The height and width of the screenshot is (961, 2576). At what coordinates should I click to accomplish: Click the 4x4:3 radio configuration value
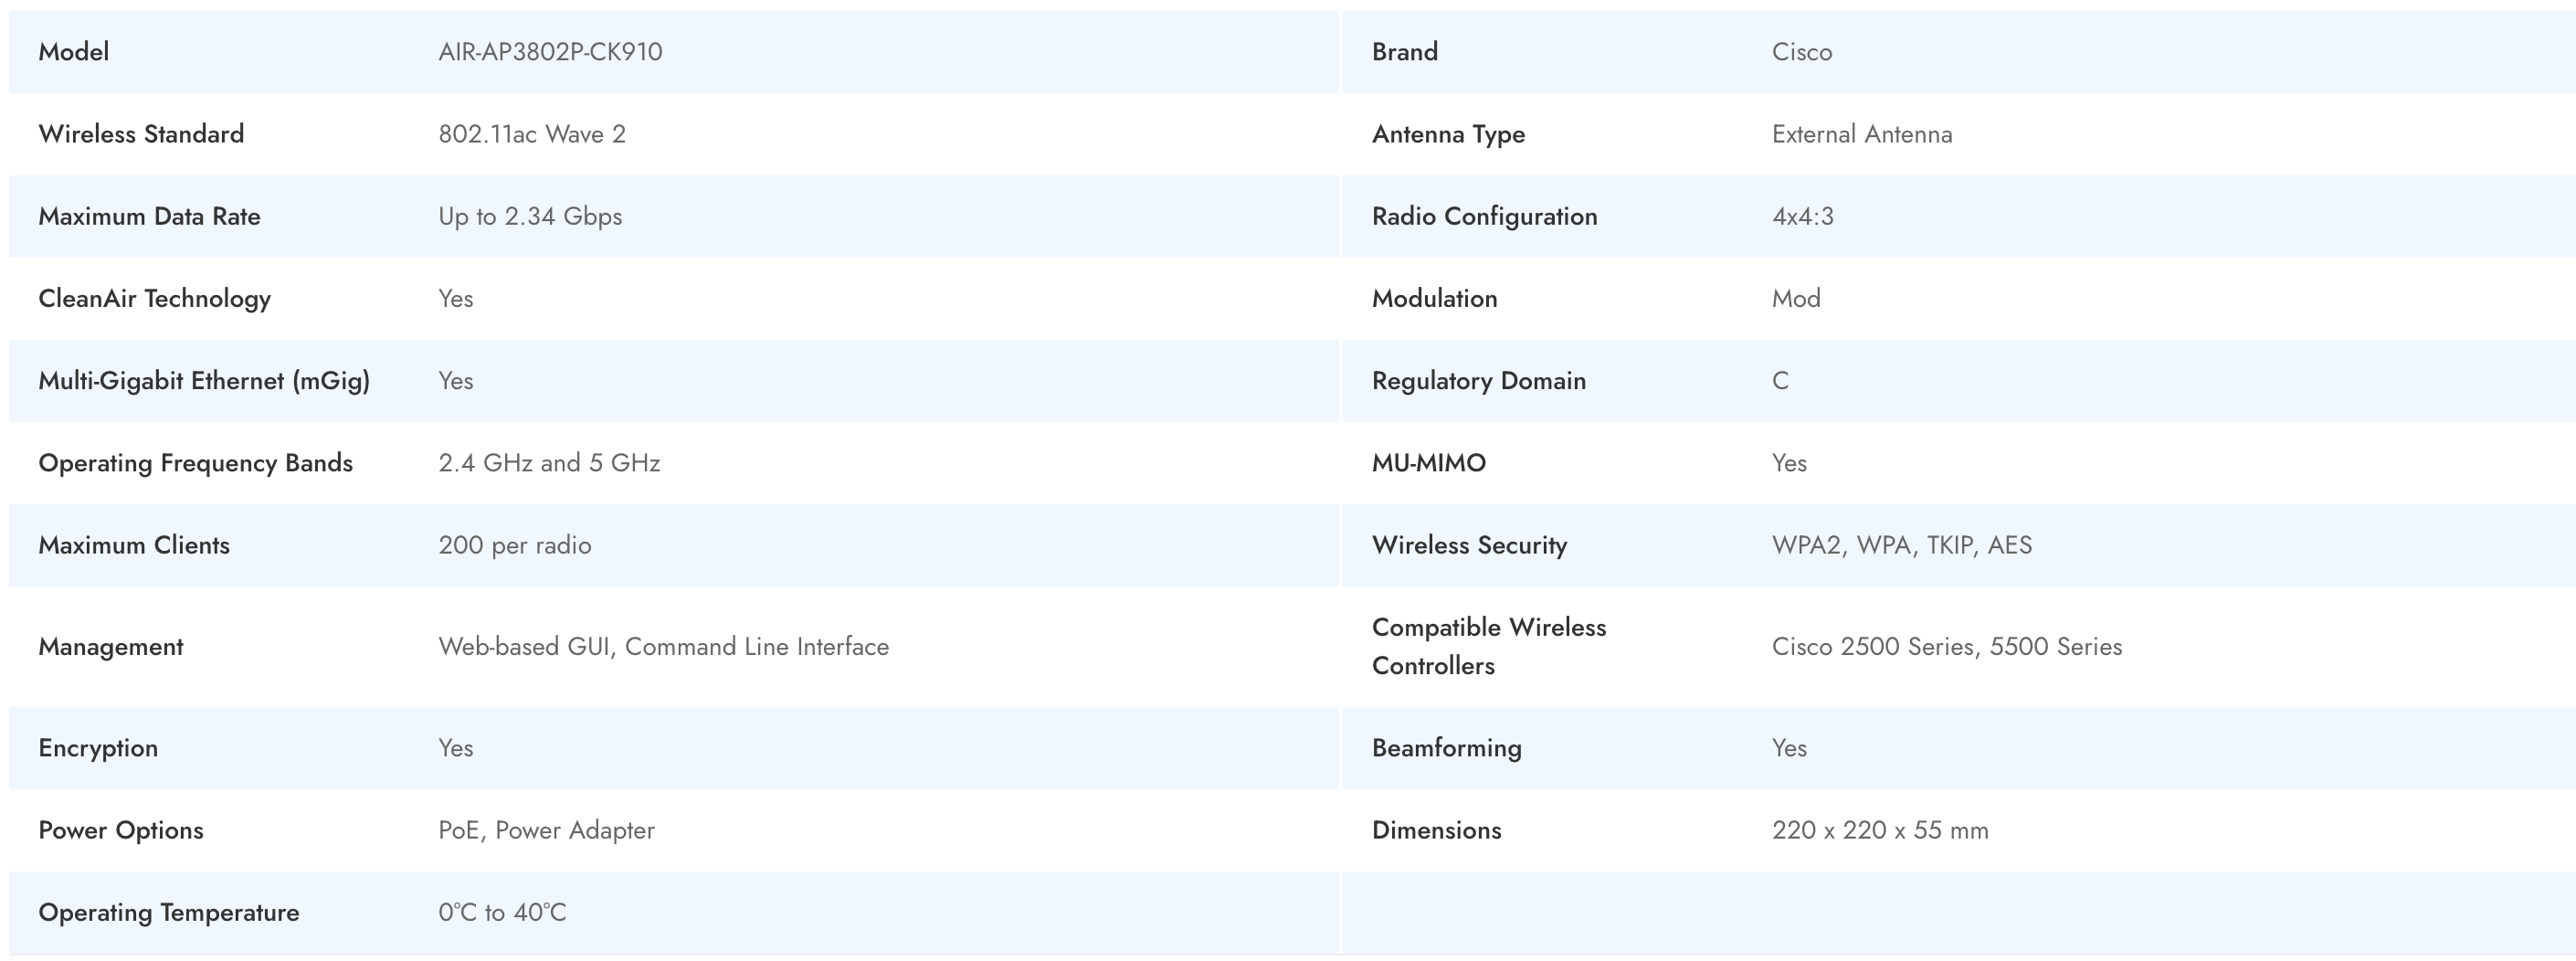[x=1803, y=216]
